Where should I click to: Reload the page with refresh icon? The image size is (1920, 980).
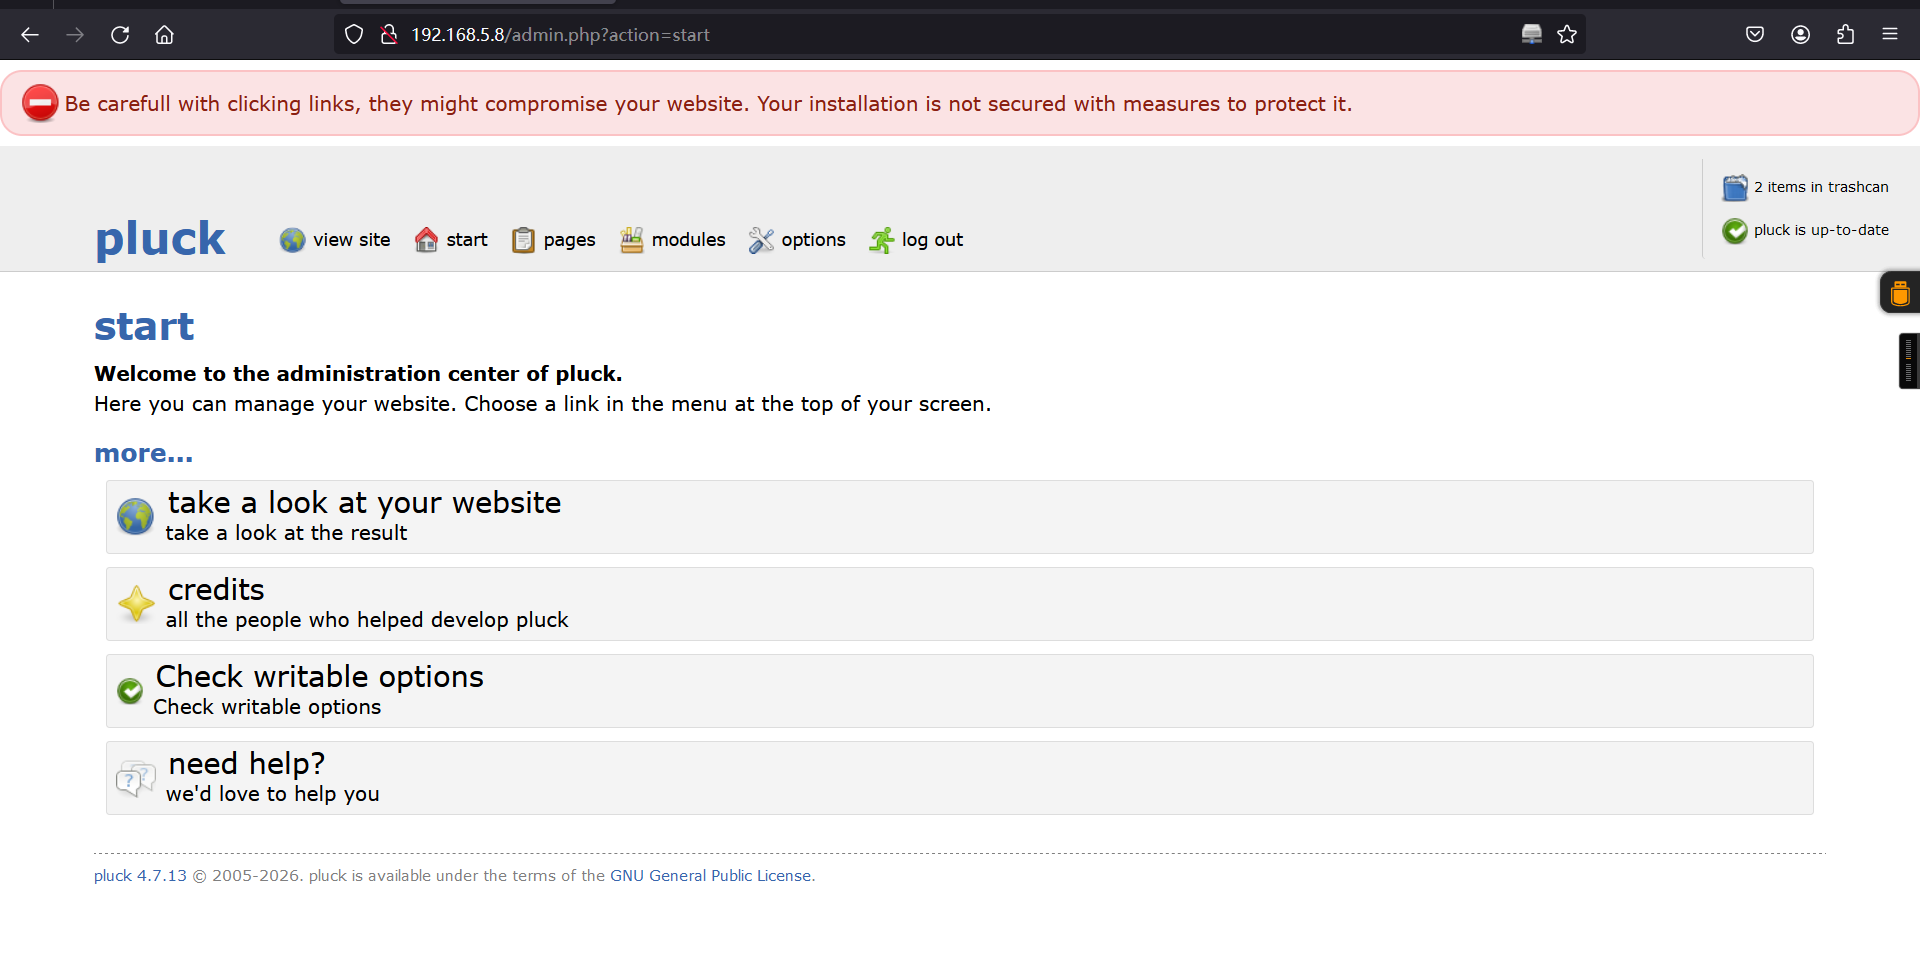click(x=120, y=35)
